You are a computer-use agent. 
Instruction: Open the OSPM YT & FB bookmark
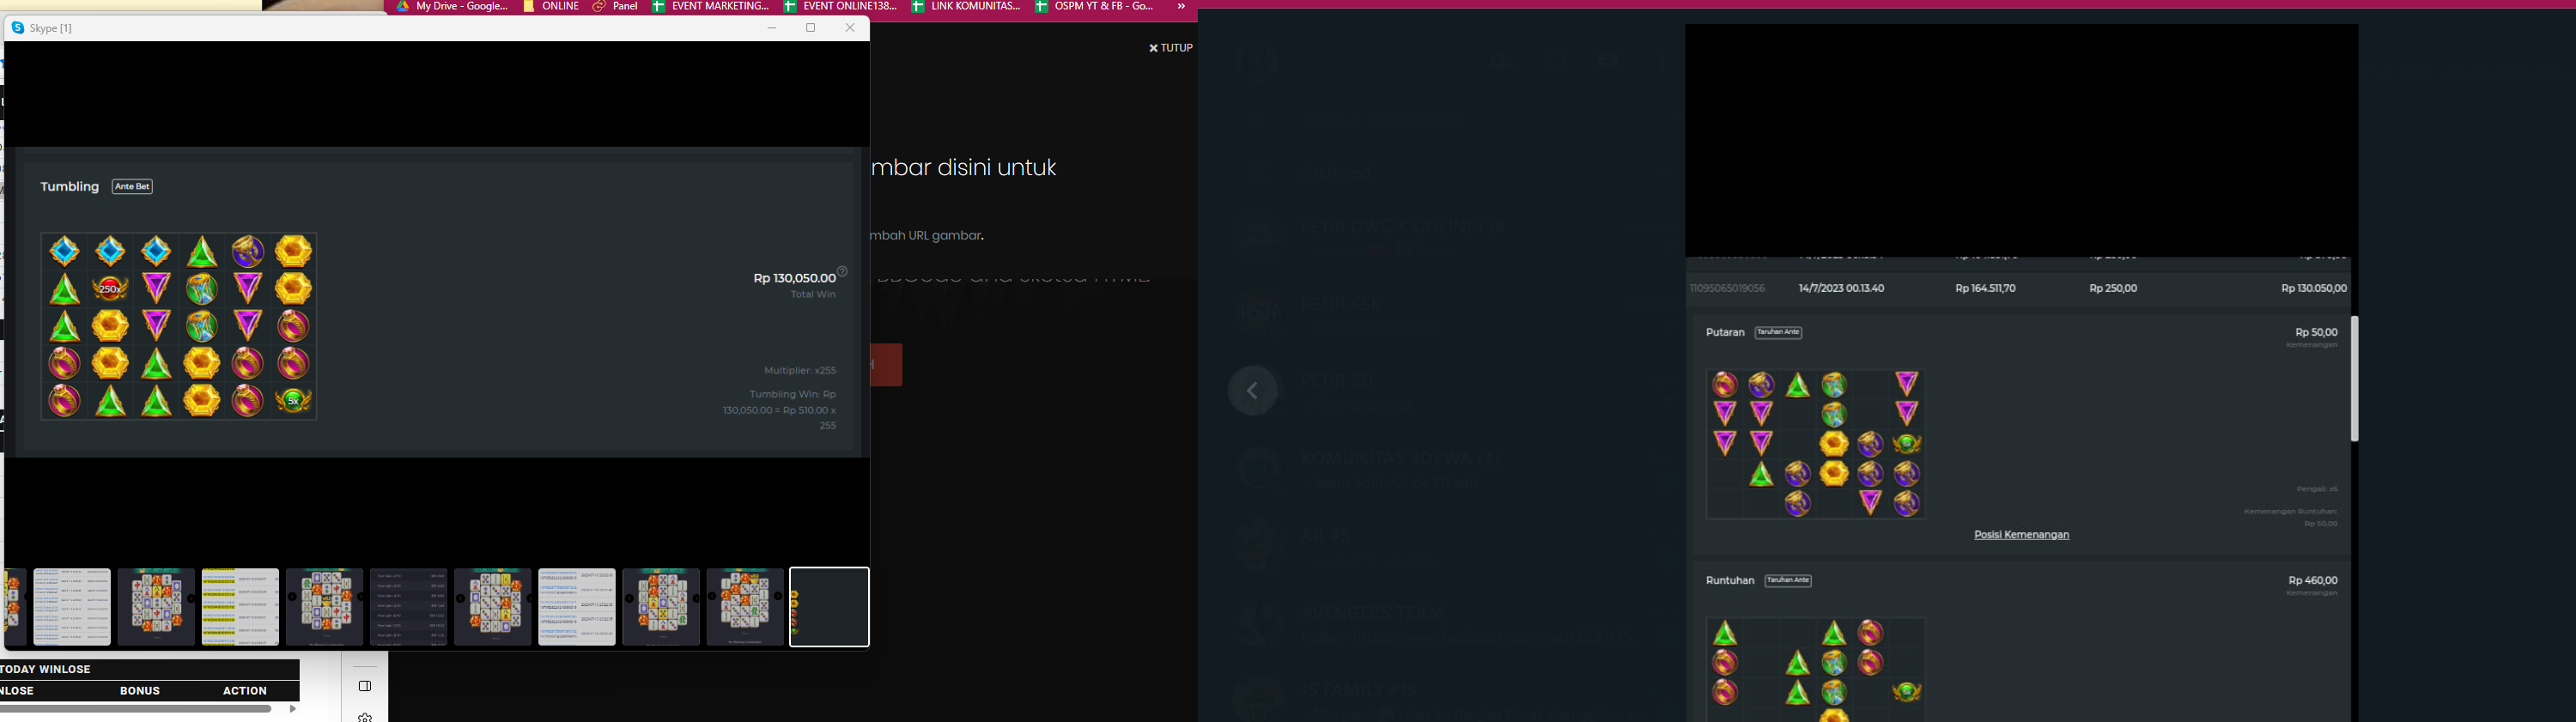(x=1094, y=6)
